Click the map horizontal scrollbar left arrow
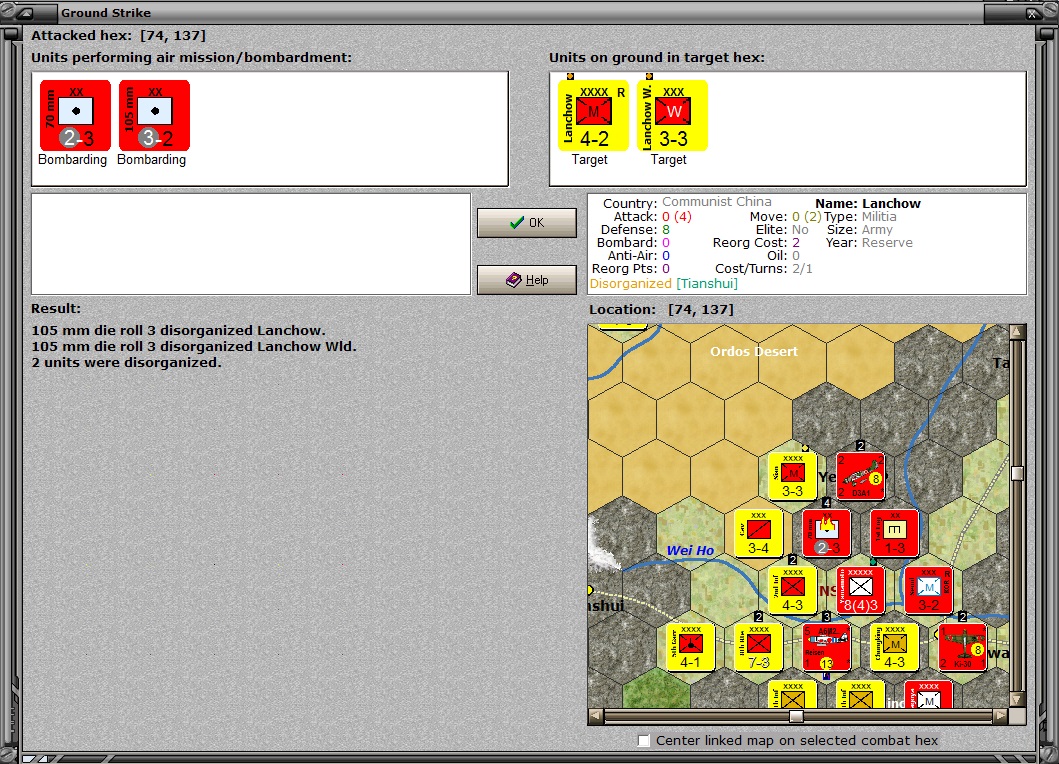 coord(596,715)
